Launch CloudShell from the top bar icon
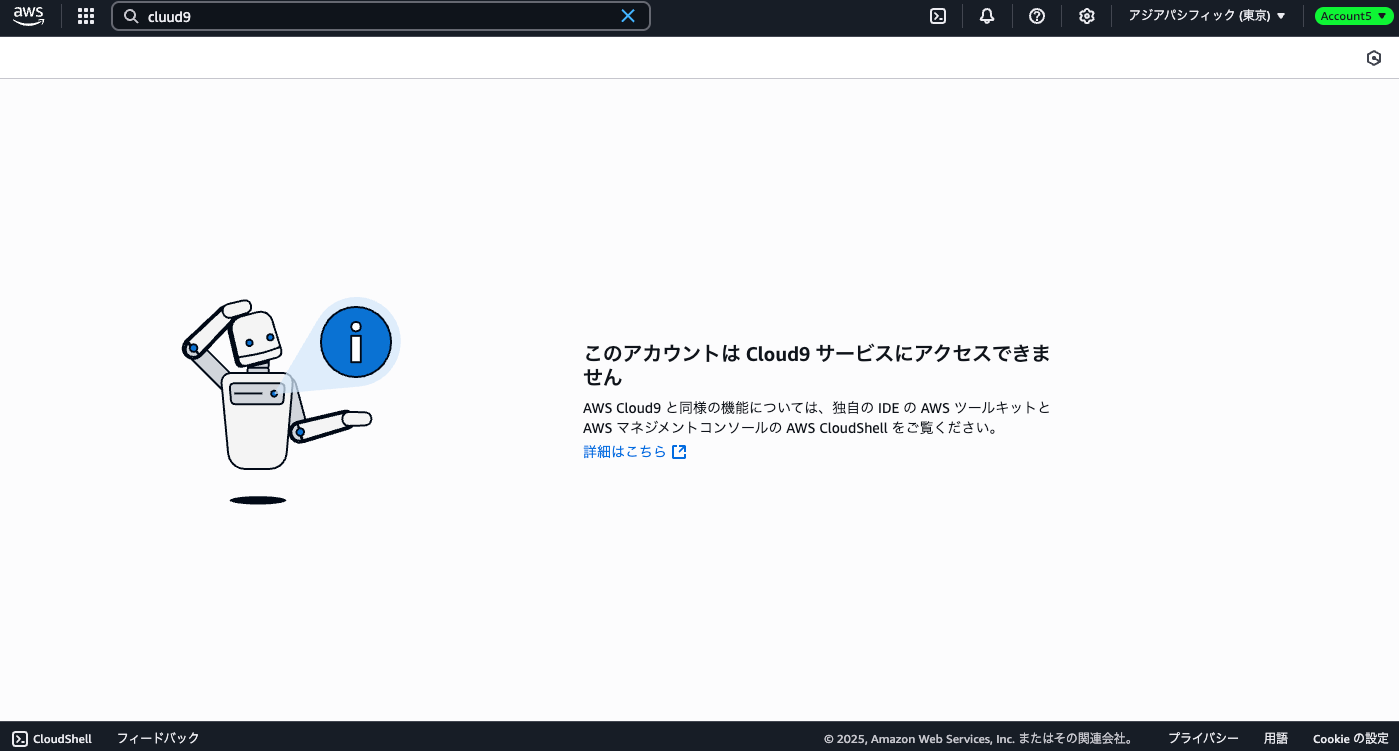 pyautogui.click(x=938, y=16)
